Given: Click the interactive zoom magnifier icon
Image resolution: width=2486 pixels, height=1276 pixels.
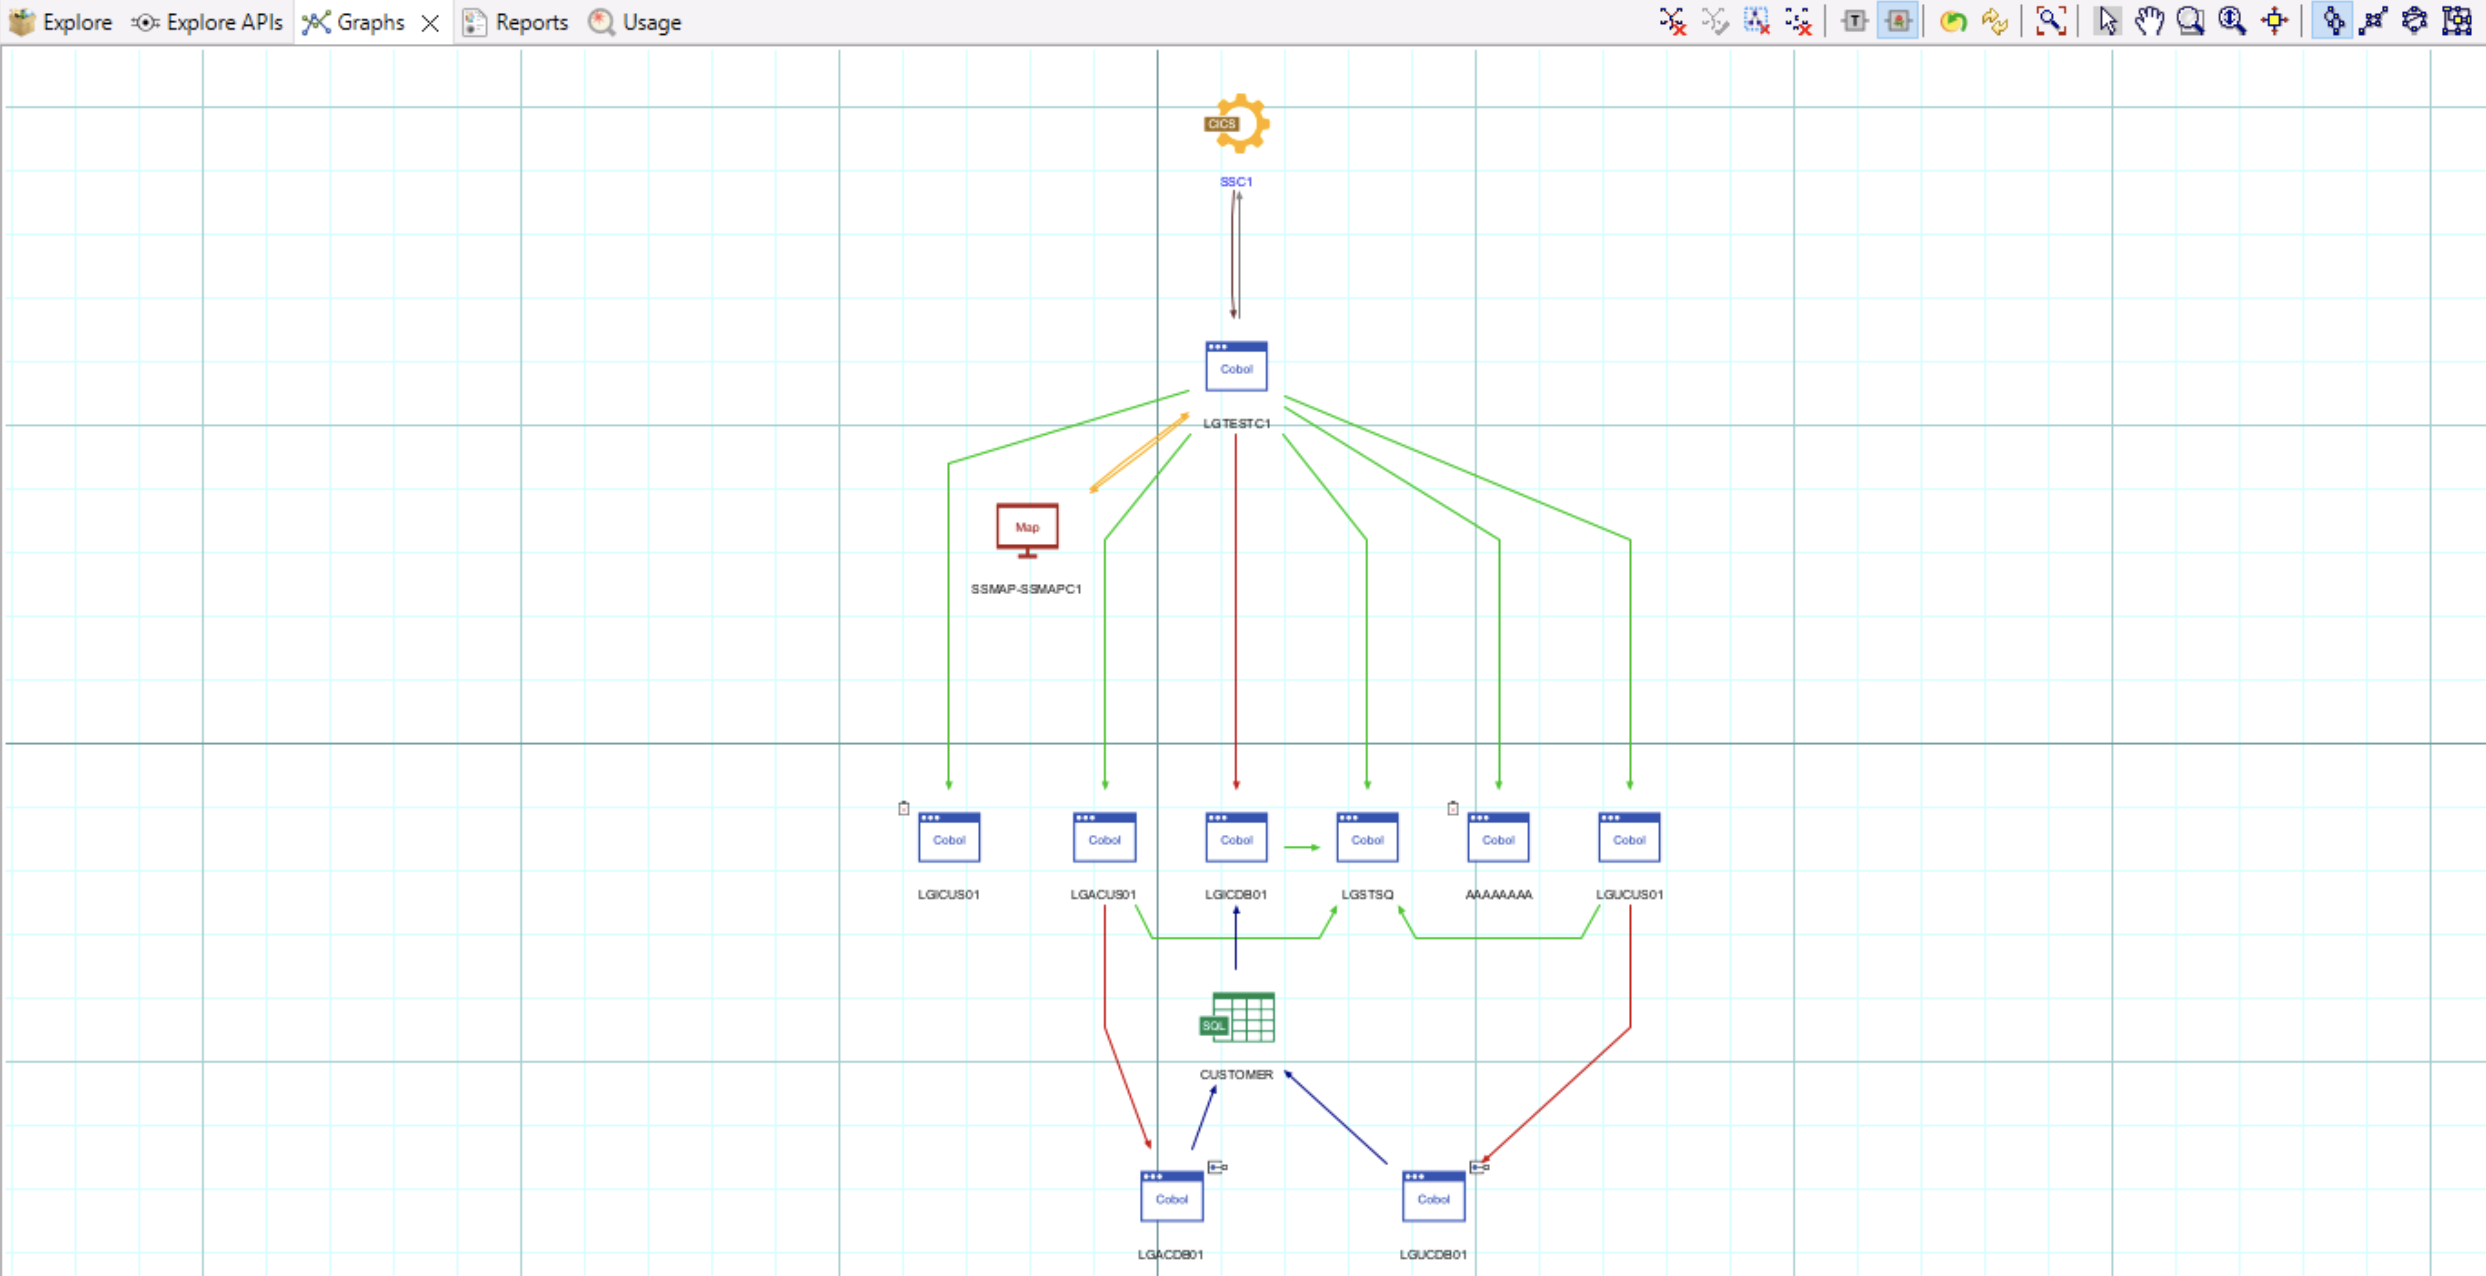Looking at the screenshot, I should pos(2231,21).
